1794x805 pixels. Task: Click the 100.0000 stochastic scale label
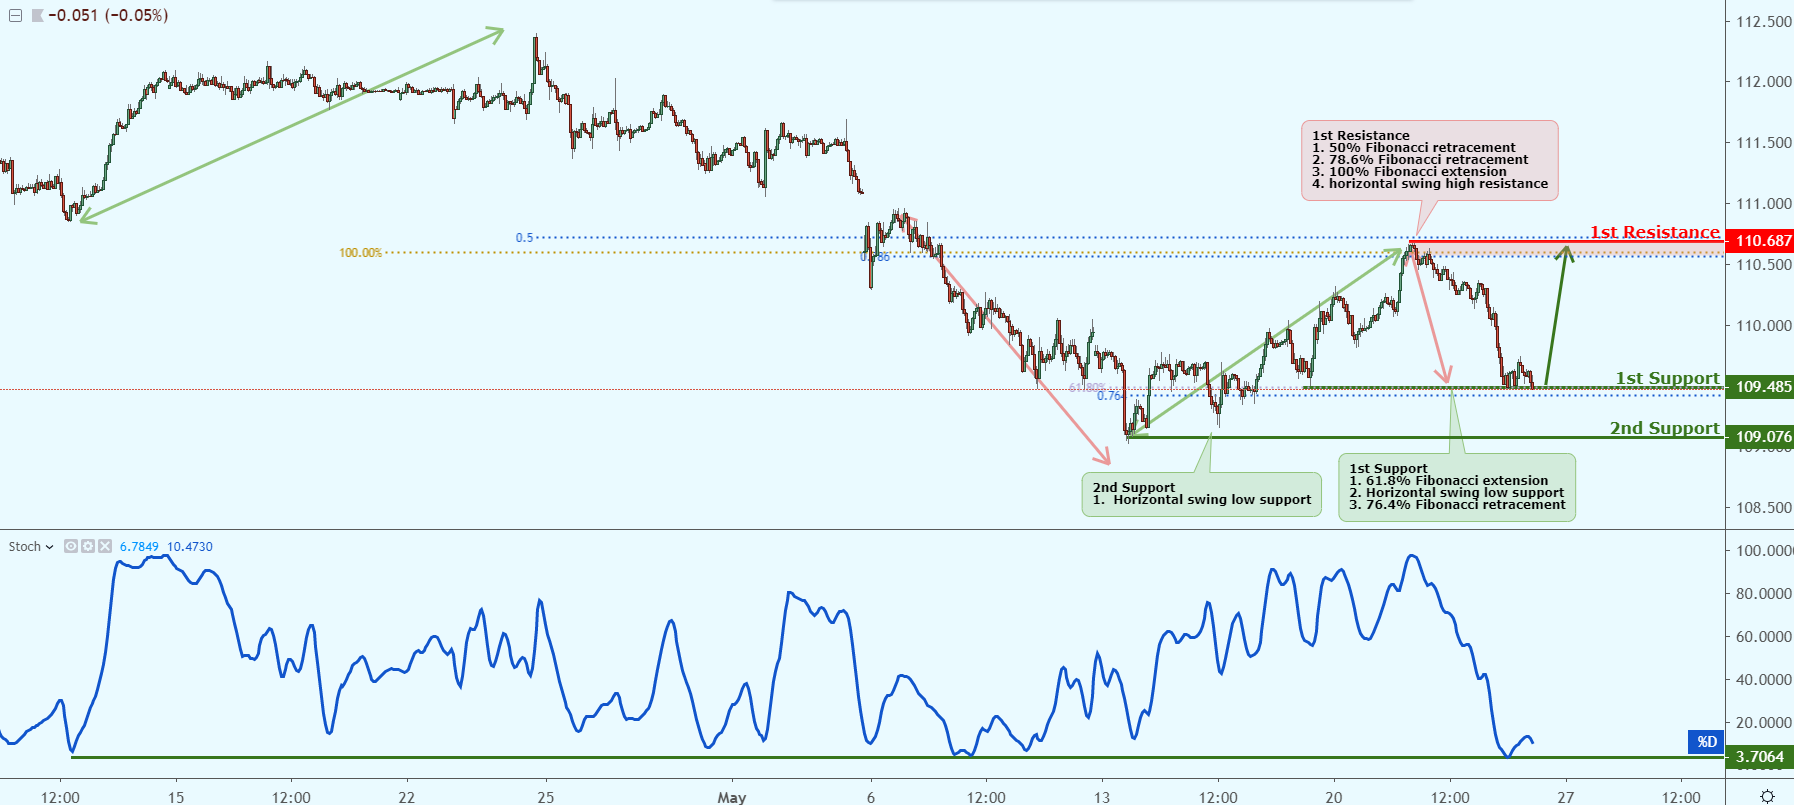tap(1764, 551)
